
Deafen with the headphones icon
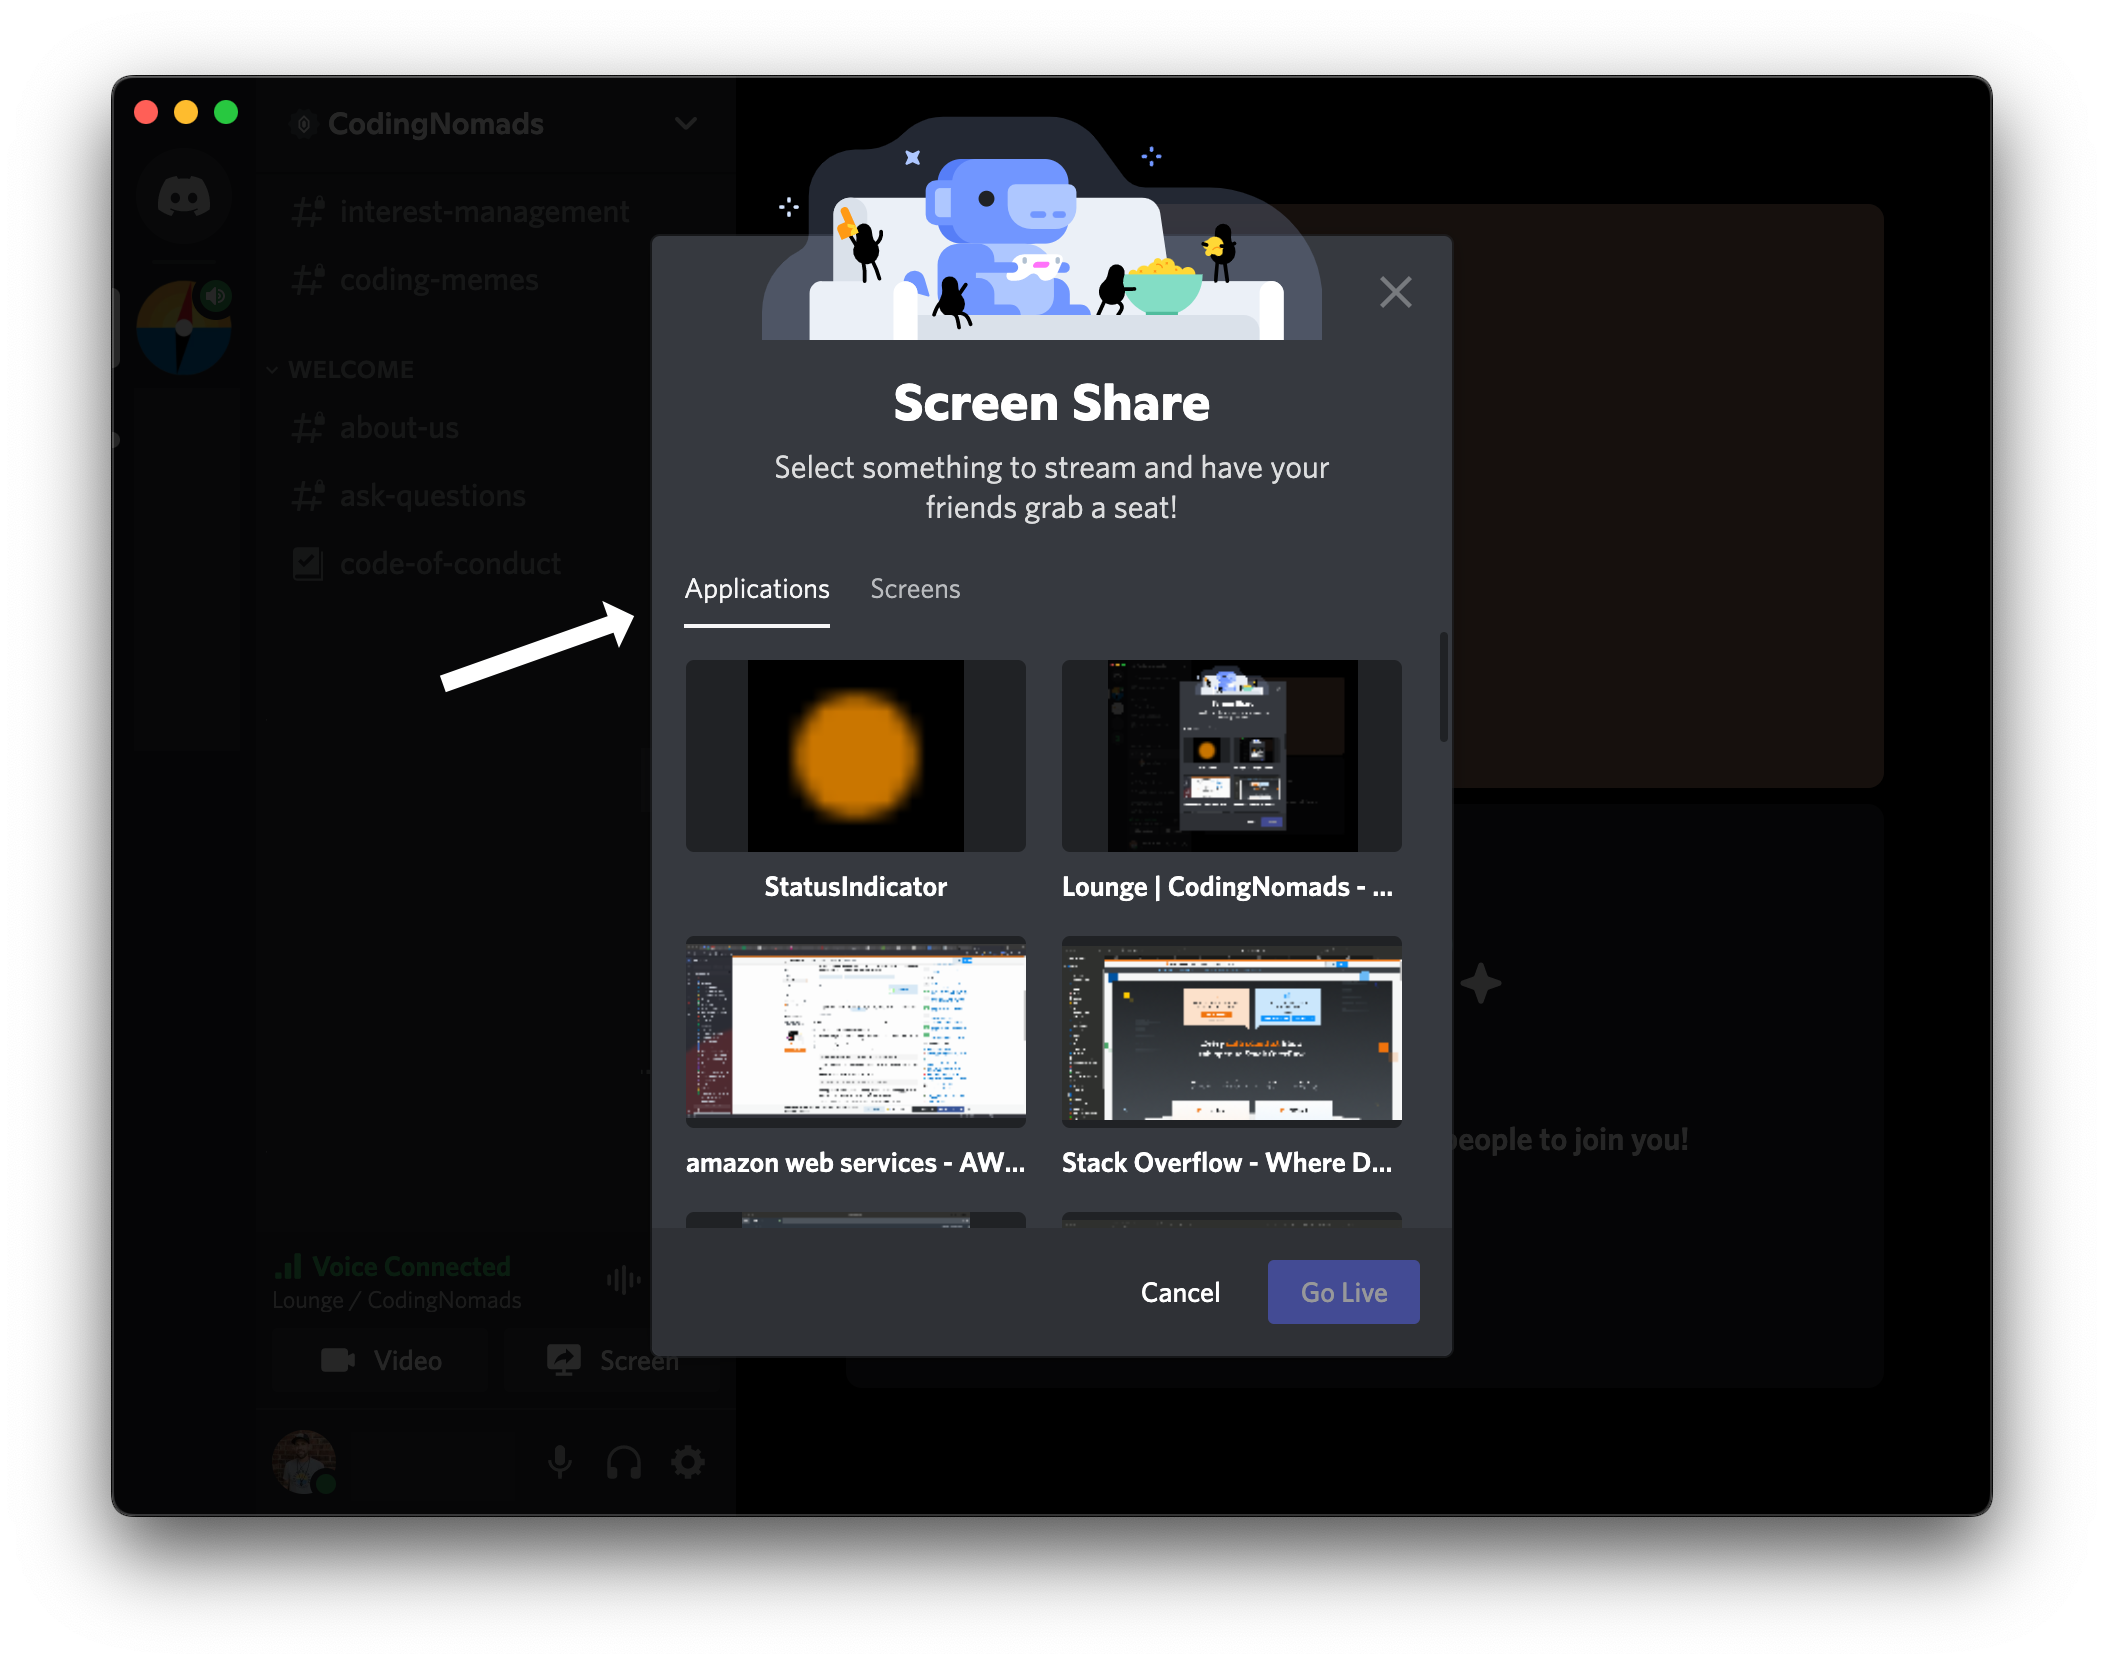pyautogui.click(x=624, y=1462)
